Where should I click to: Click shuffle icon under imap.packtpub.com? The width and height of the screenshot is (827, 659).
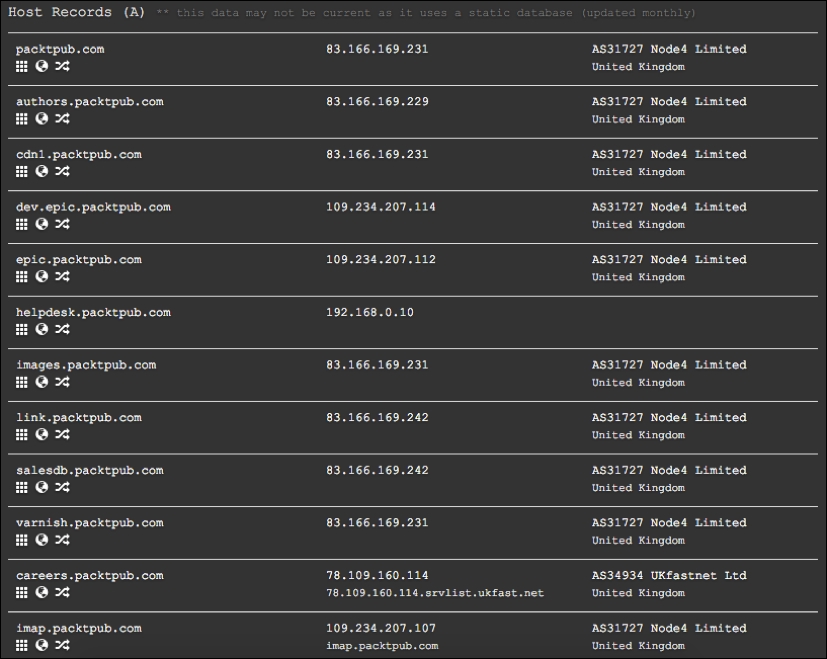click(x=62, y=645)
